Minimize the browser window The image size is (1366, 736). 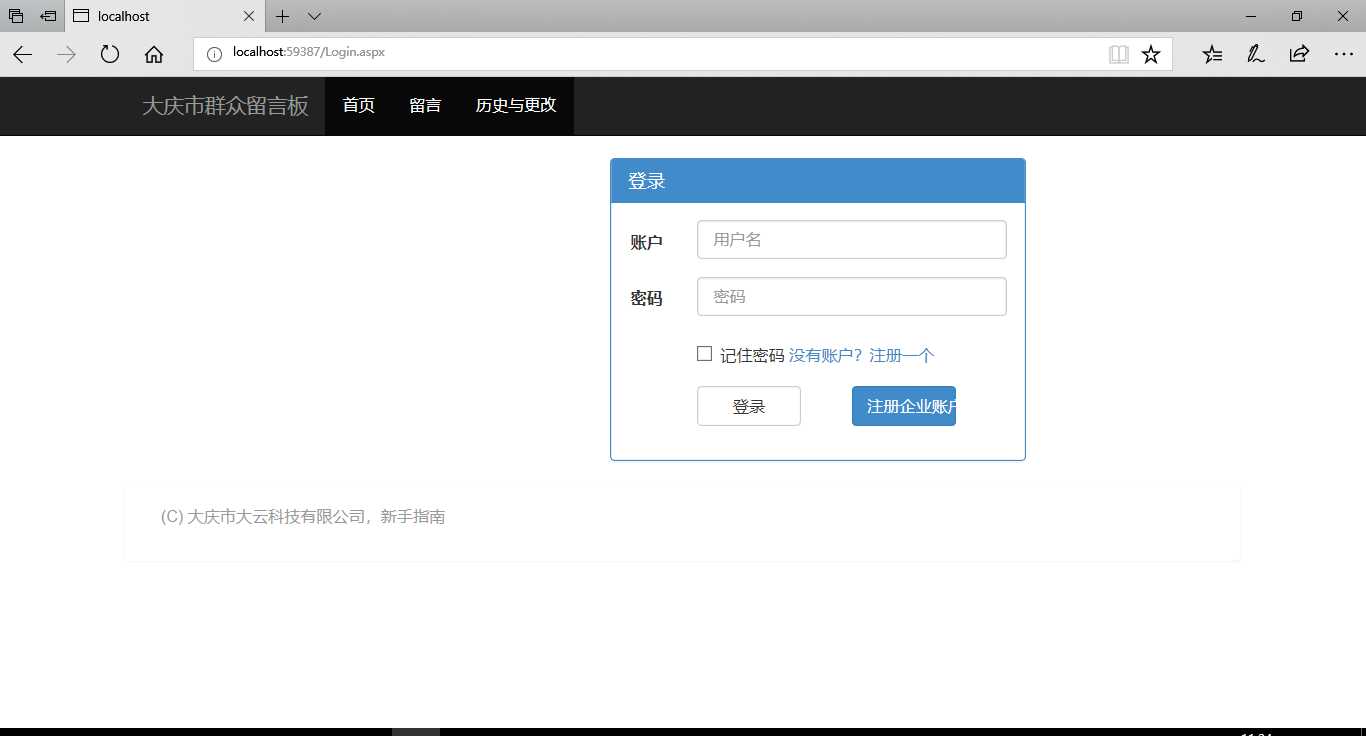(x=1251, y=16)
